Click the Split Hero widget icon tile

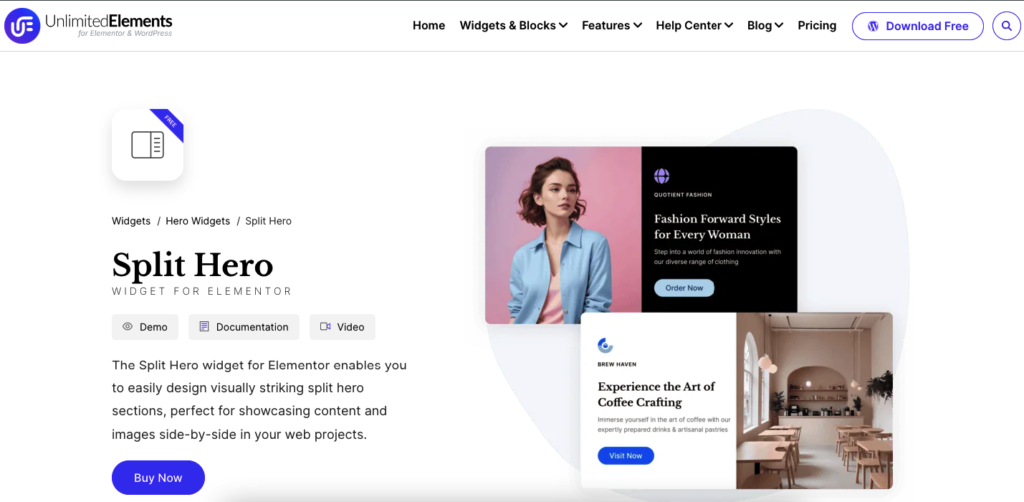(148, 144)
